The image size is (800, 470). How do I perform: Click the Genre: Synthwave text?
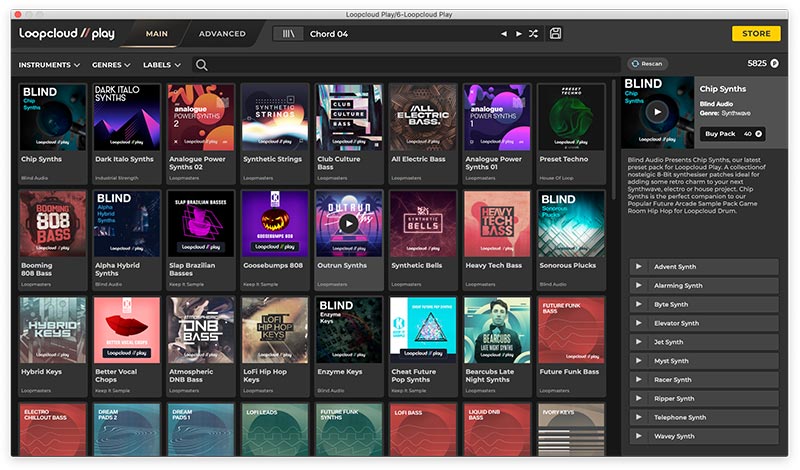coord(724,113)
